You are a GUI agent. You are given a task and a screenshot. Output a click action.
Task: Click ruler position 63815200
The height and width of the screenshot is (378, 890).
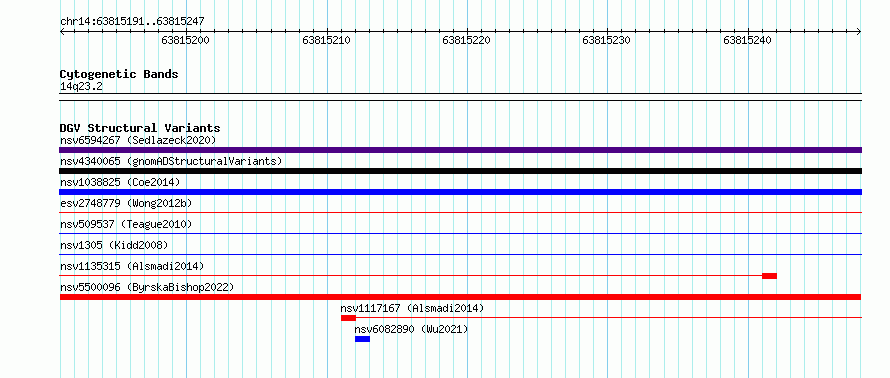pyautogui.click(x=186, y=40)
